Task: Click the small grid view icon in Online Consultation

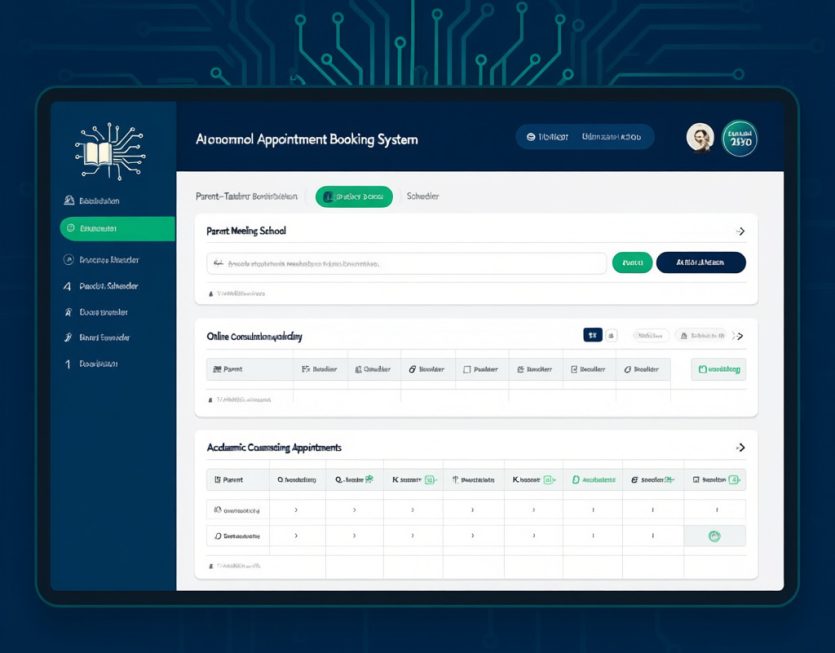Action: [x=612, y=336]
